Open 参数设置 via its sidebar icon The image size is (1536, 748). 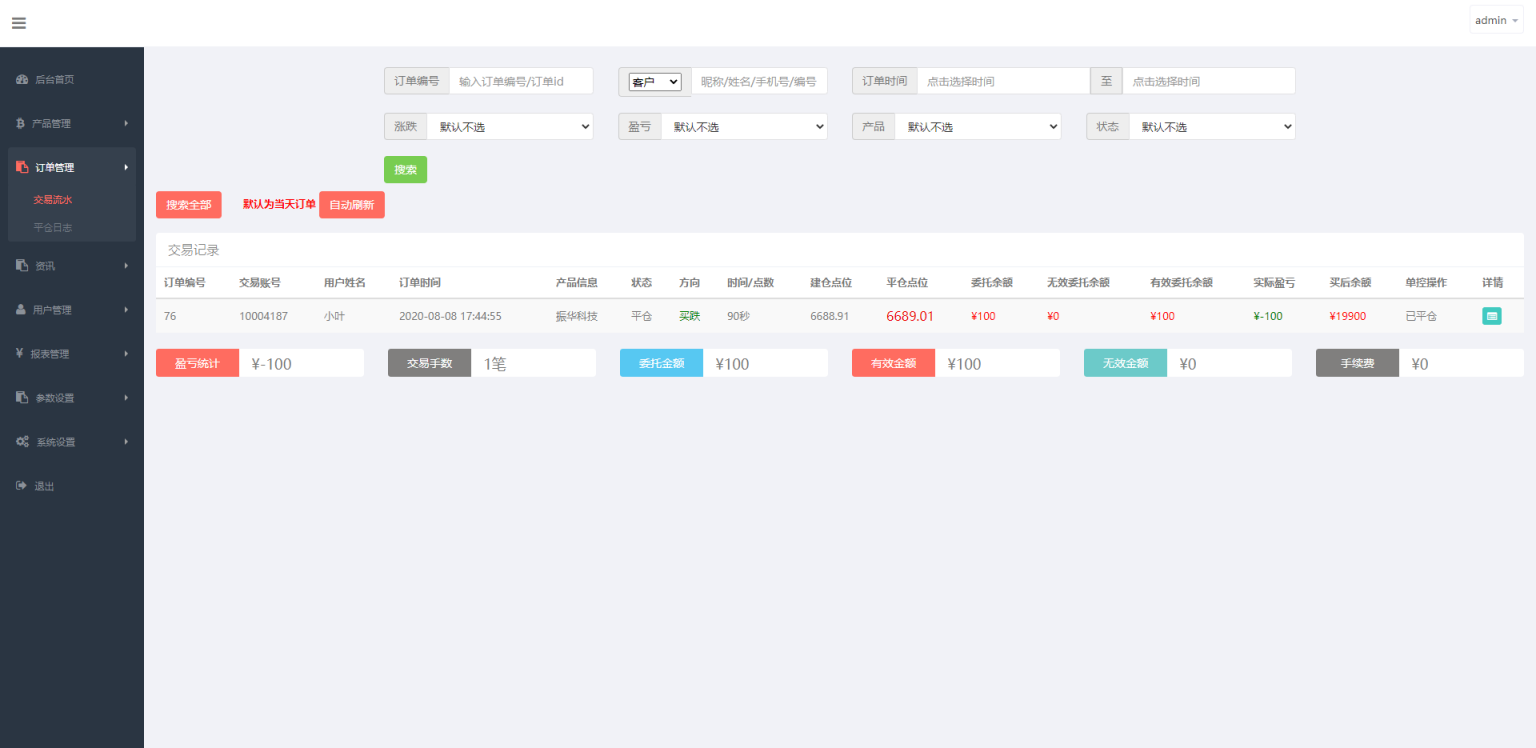(x=23, y=397)
